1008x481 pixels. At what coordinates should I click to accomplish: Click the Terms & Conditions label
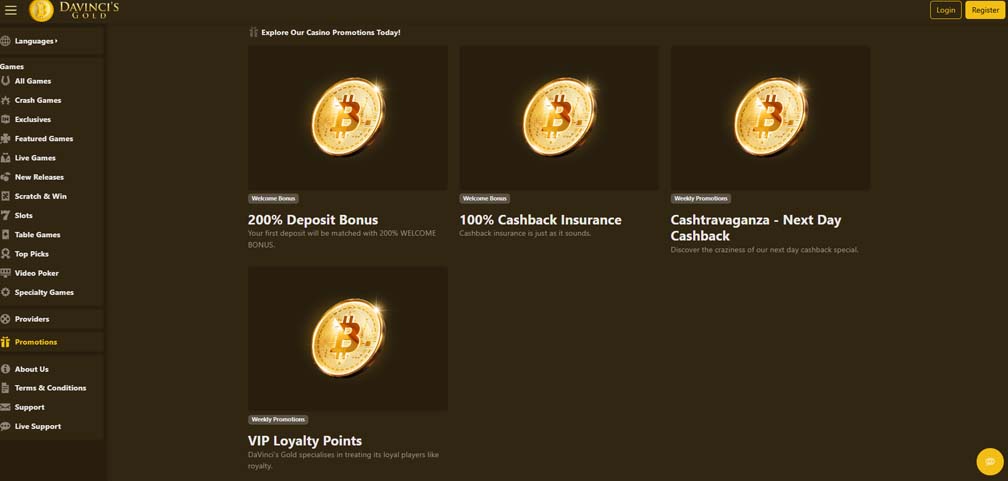click(x=50, y=388)
